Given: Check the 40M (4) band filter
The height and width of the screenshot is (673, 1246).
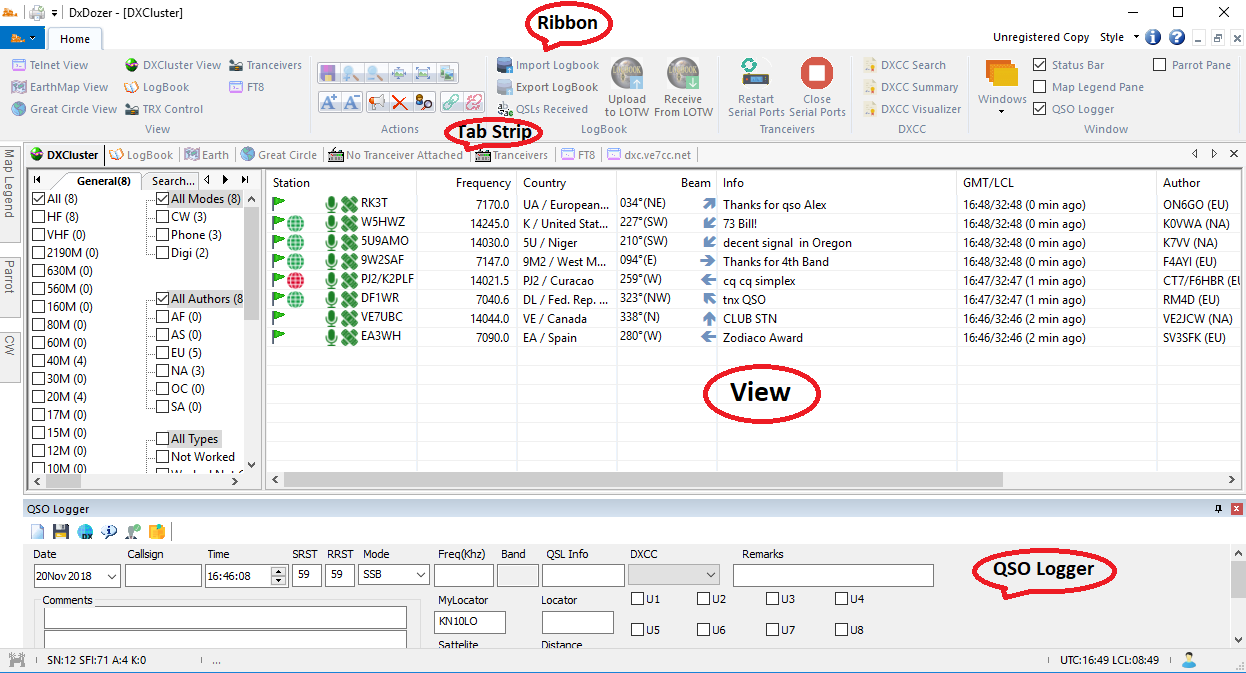Looking at the screenshot, I should [x=39, y=361].
